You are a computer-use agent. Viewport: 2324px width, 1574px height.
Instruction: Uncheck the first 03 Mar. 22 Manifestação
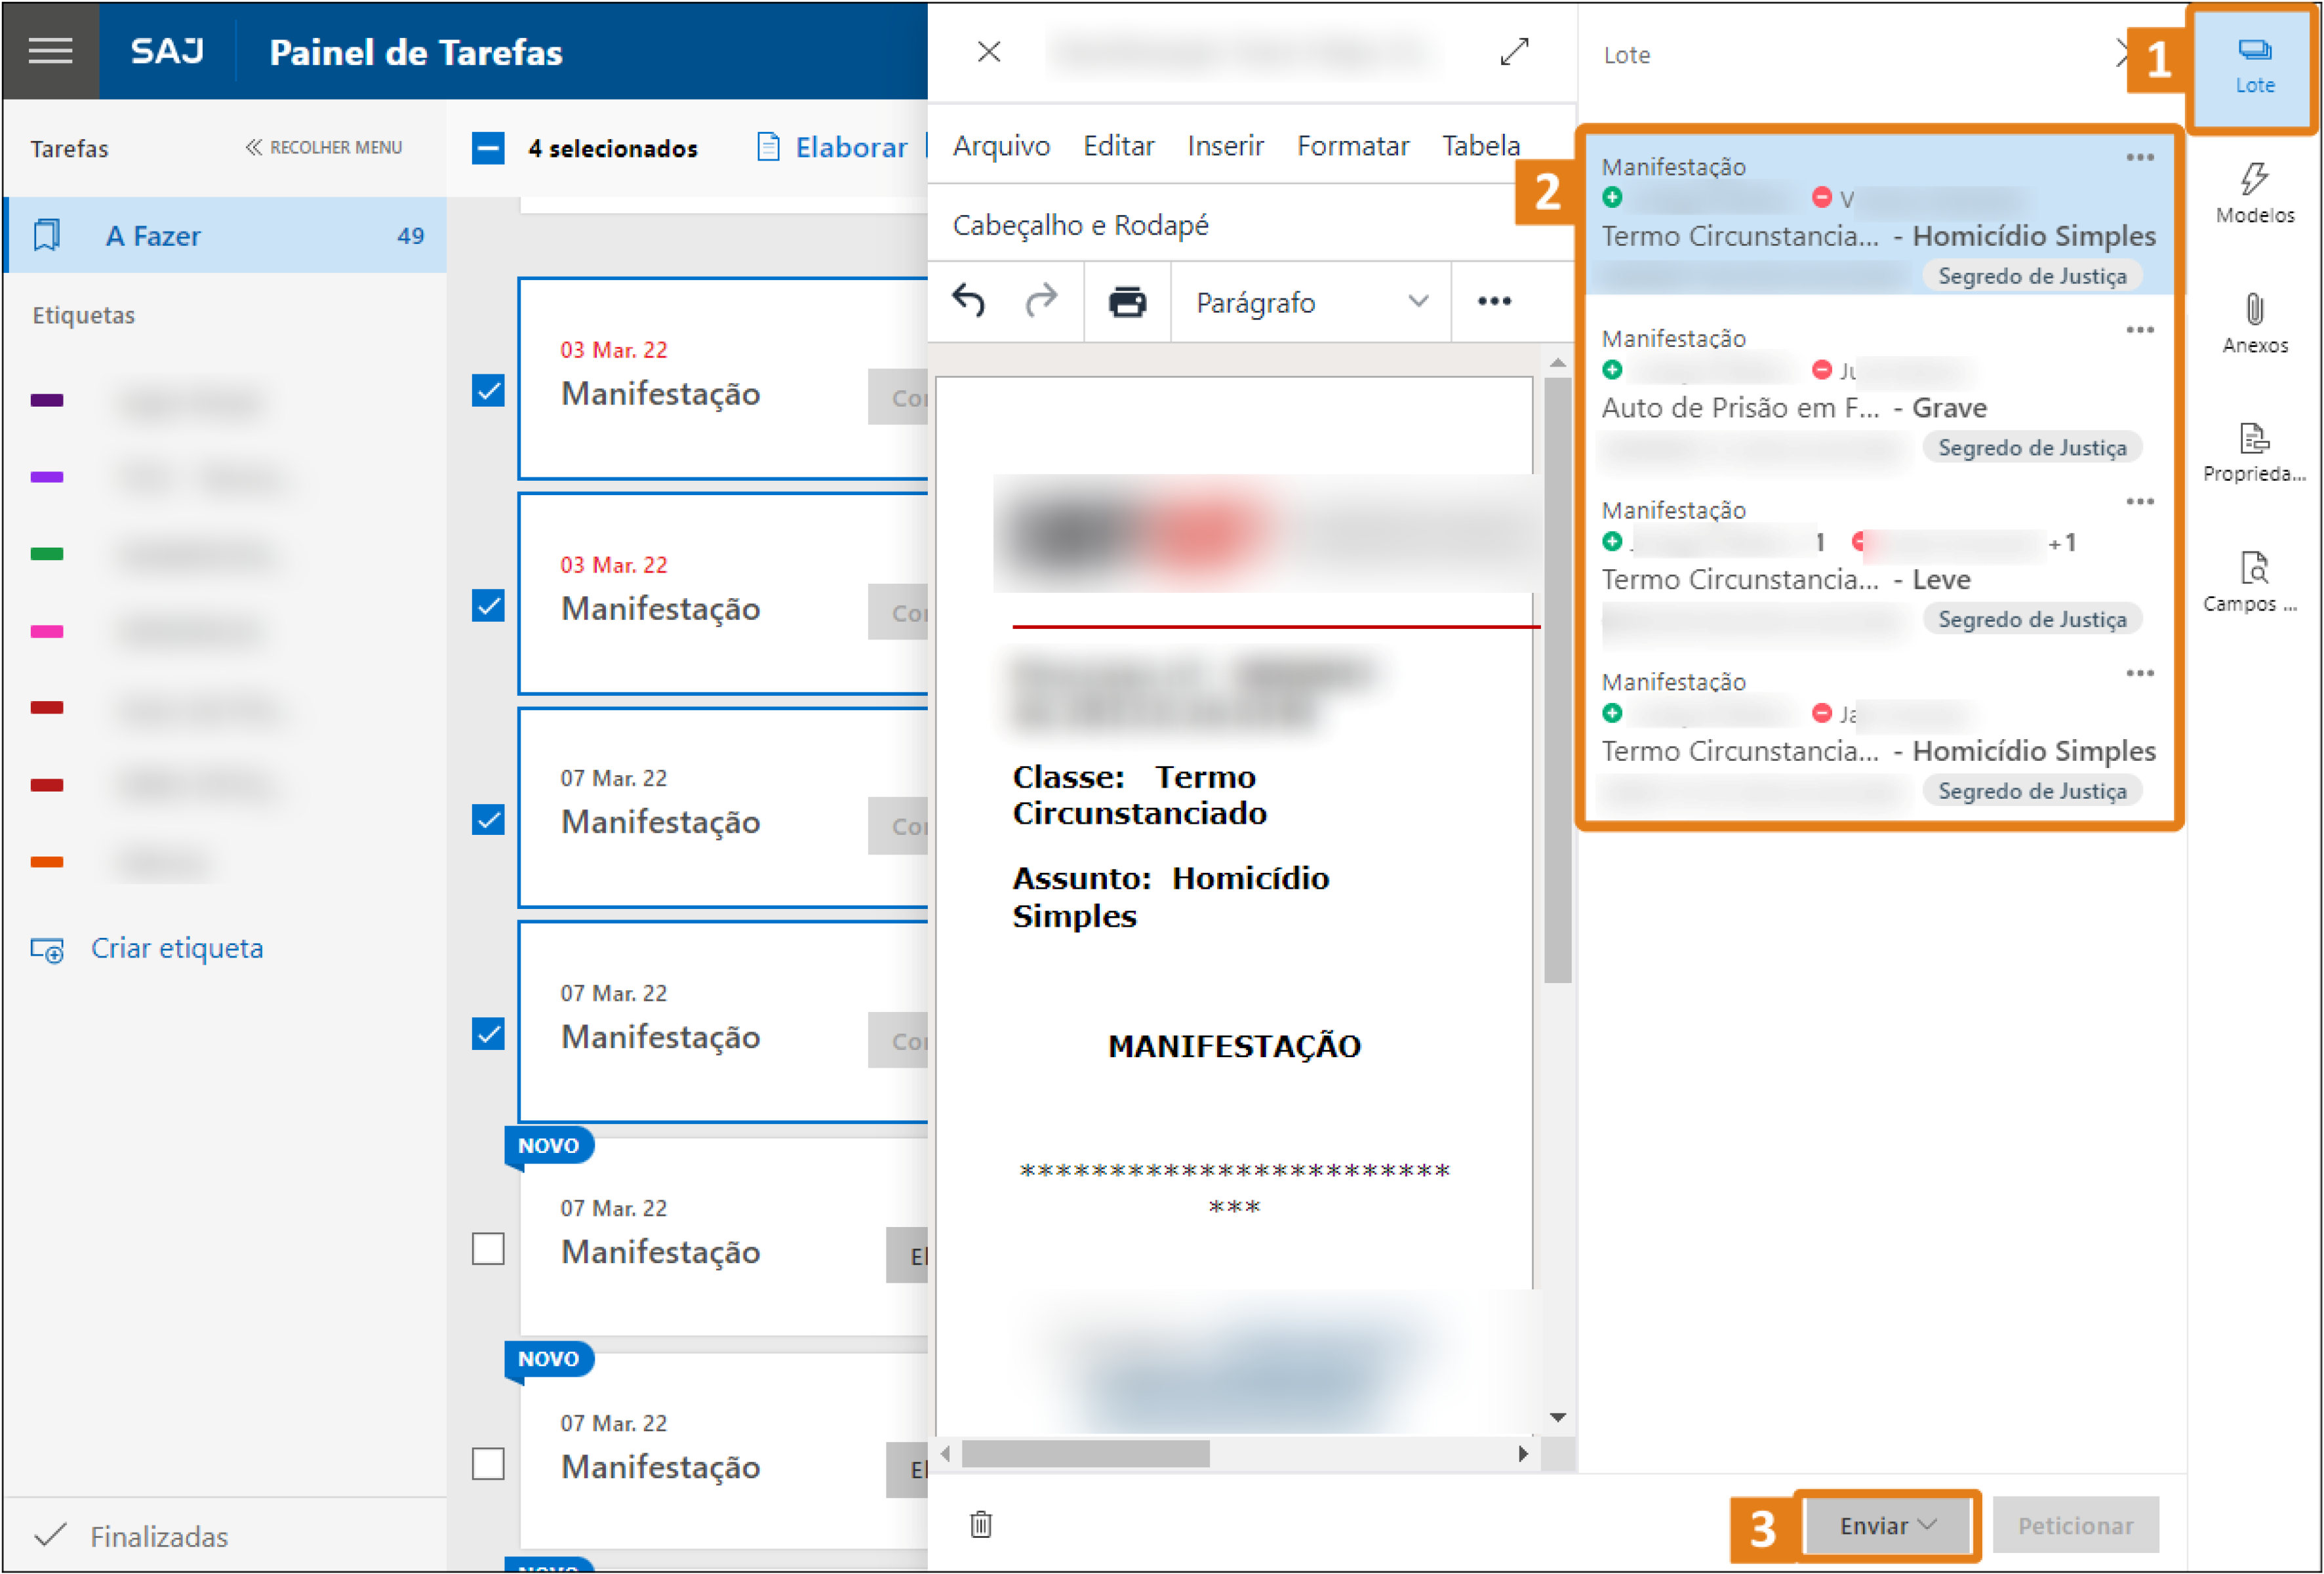tap(488, 390)
